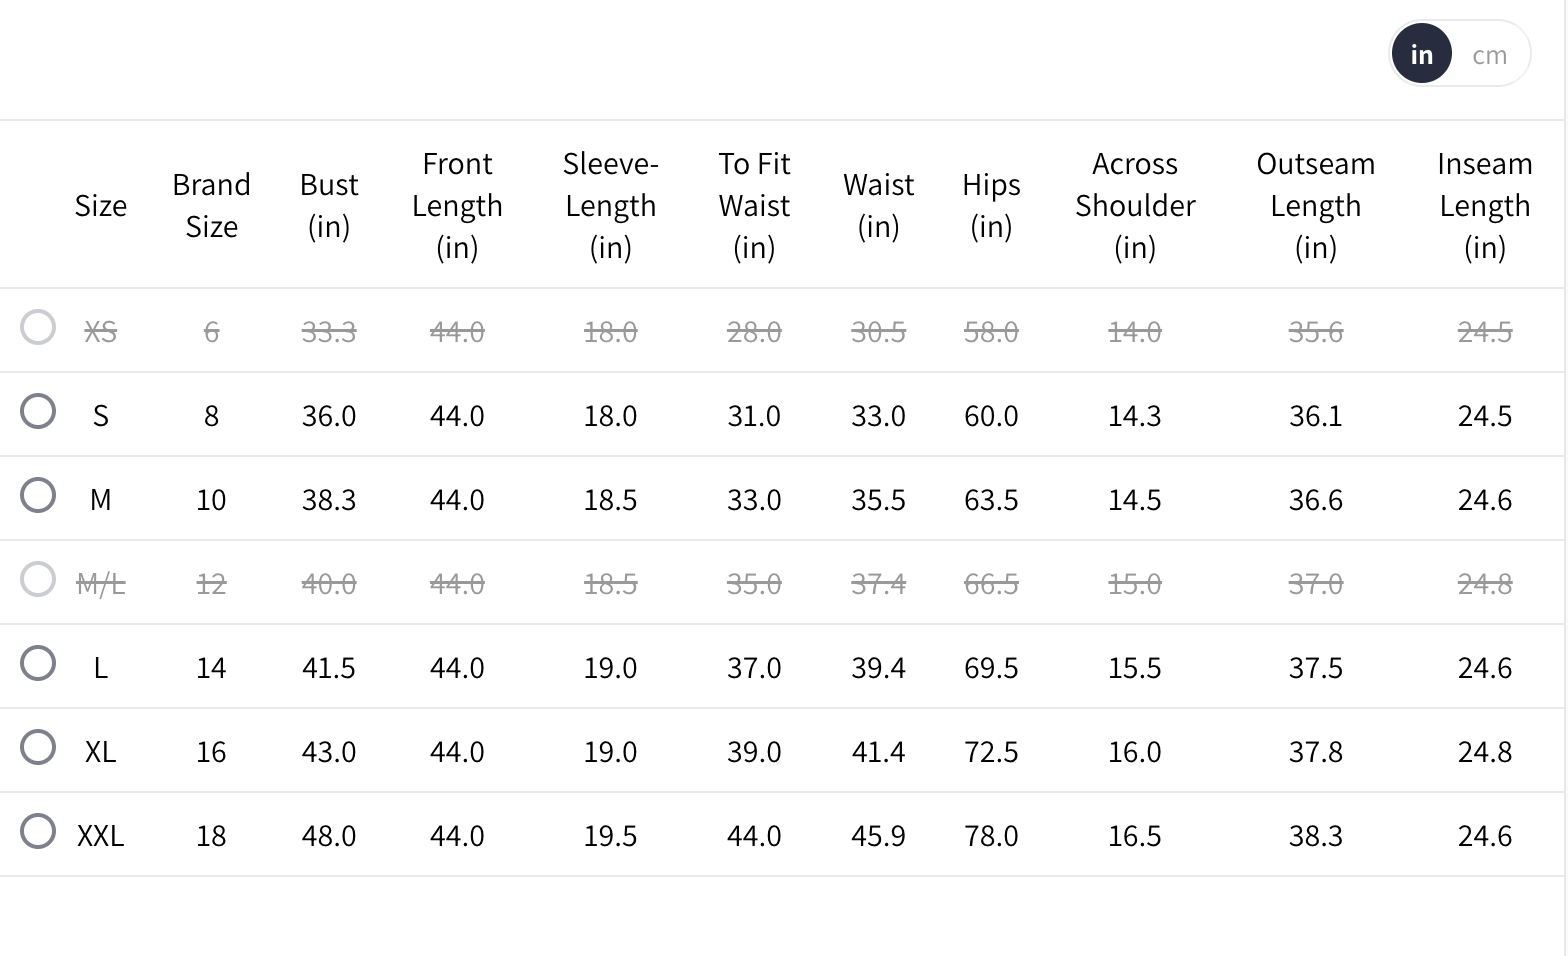The height and width of the screenshot is (956, 1568).
Task: Select XXL size radio button
Action: coord(38,831)
